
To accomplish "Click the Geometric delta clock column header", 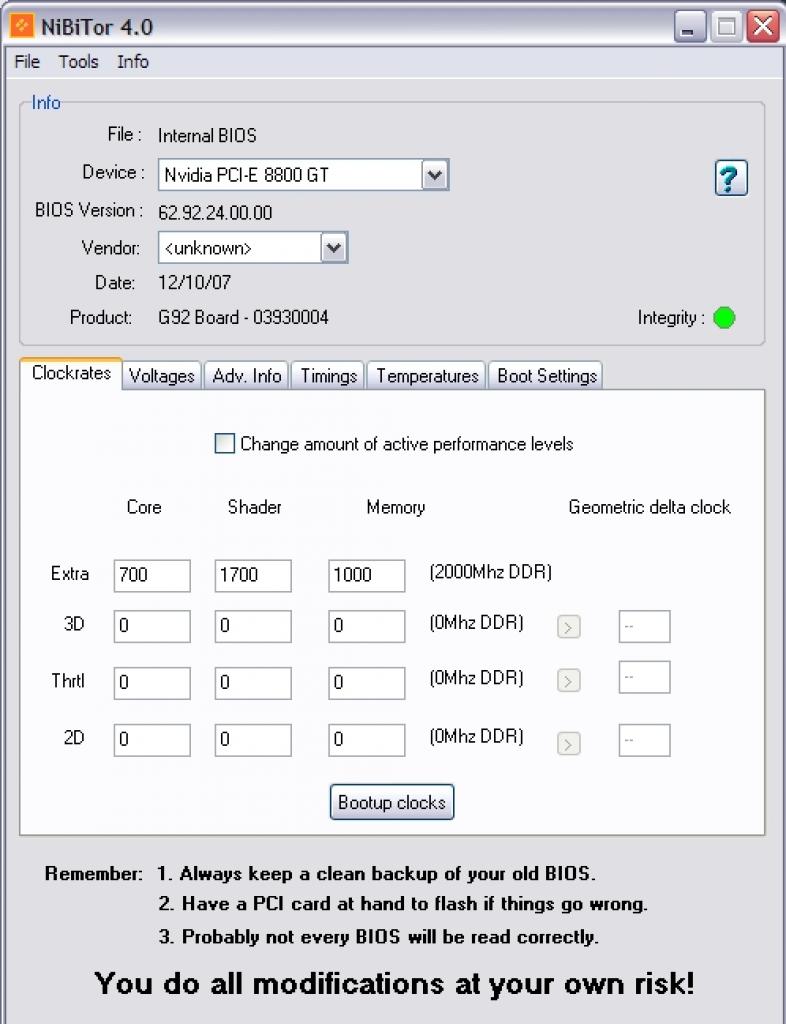I will [x=650, y=507].
